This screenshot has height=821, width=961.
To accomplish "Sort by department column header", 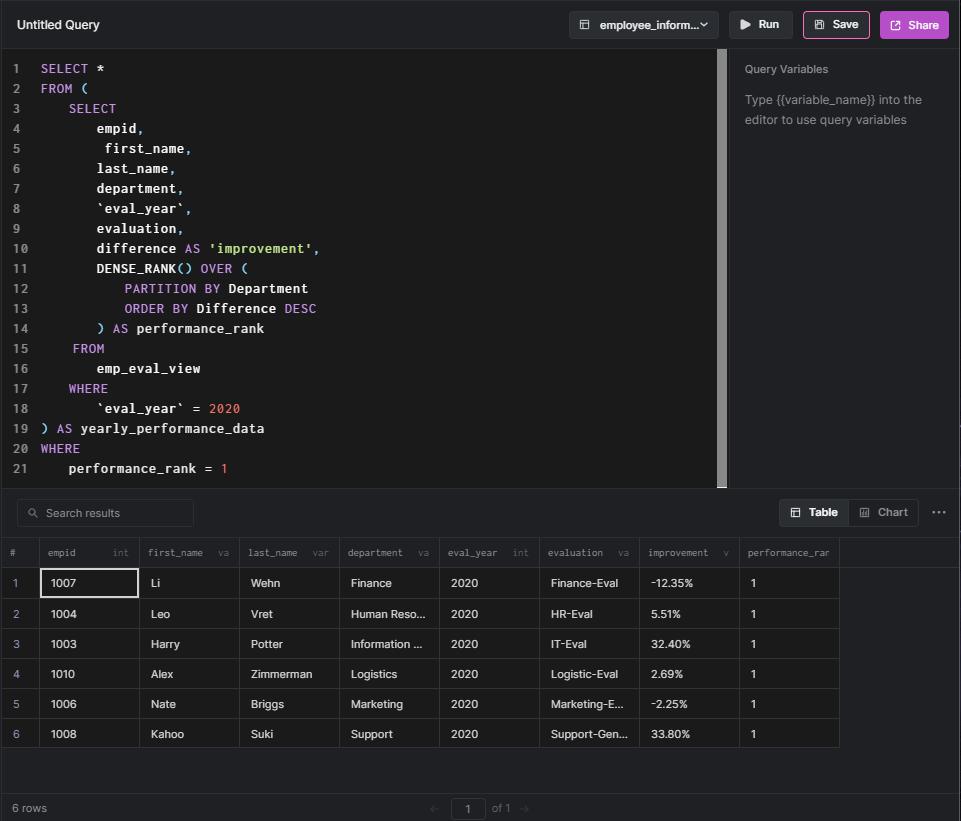I will coord(389,553).
